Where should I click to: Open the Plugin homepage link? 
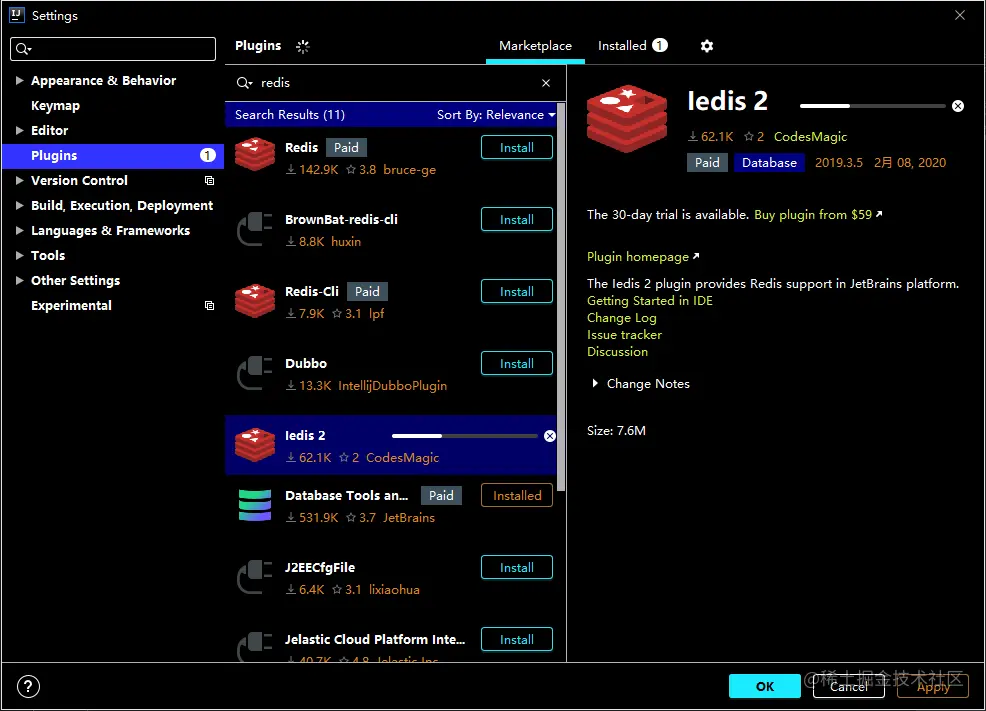click(643, 256)
